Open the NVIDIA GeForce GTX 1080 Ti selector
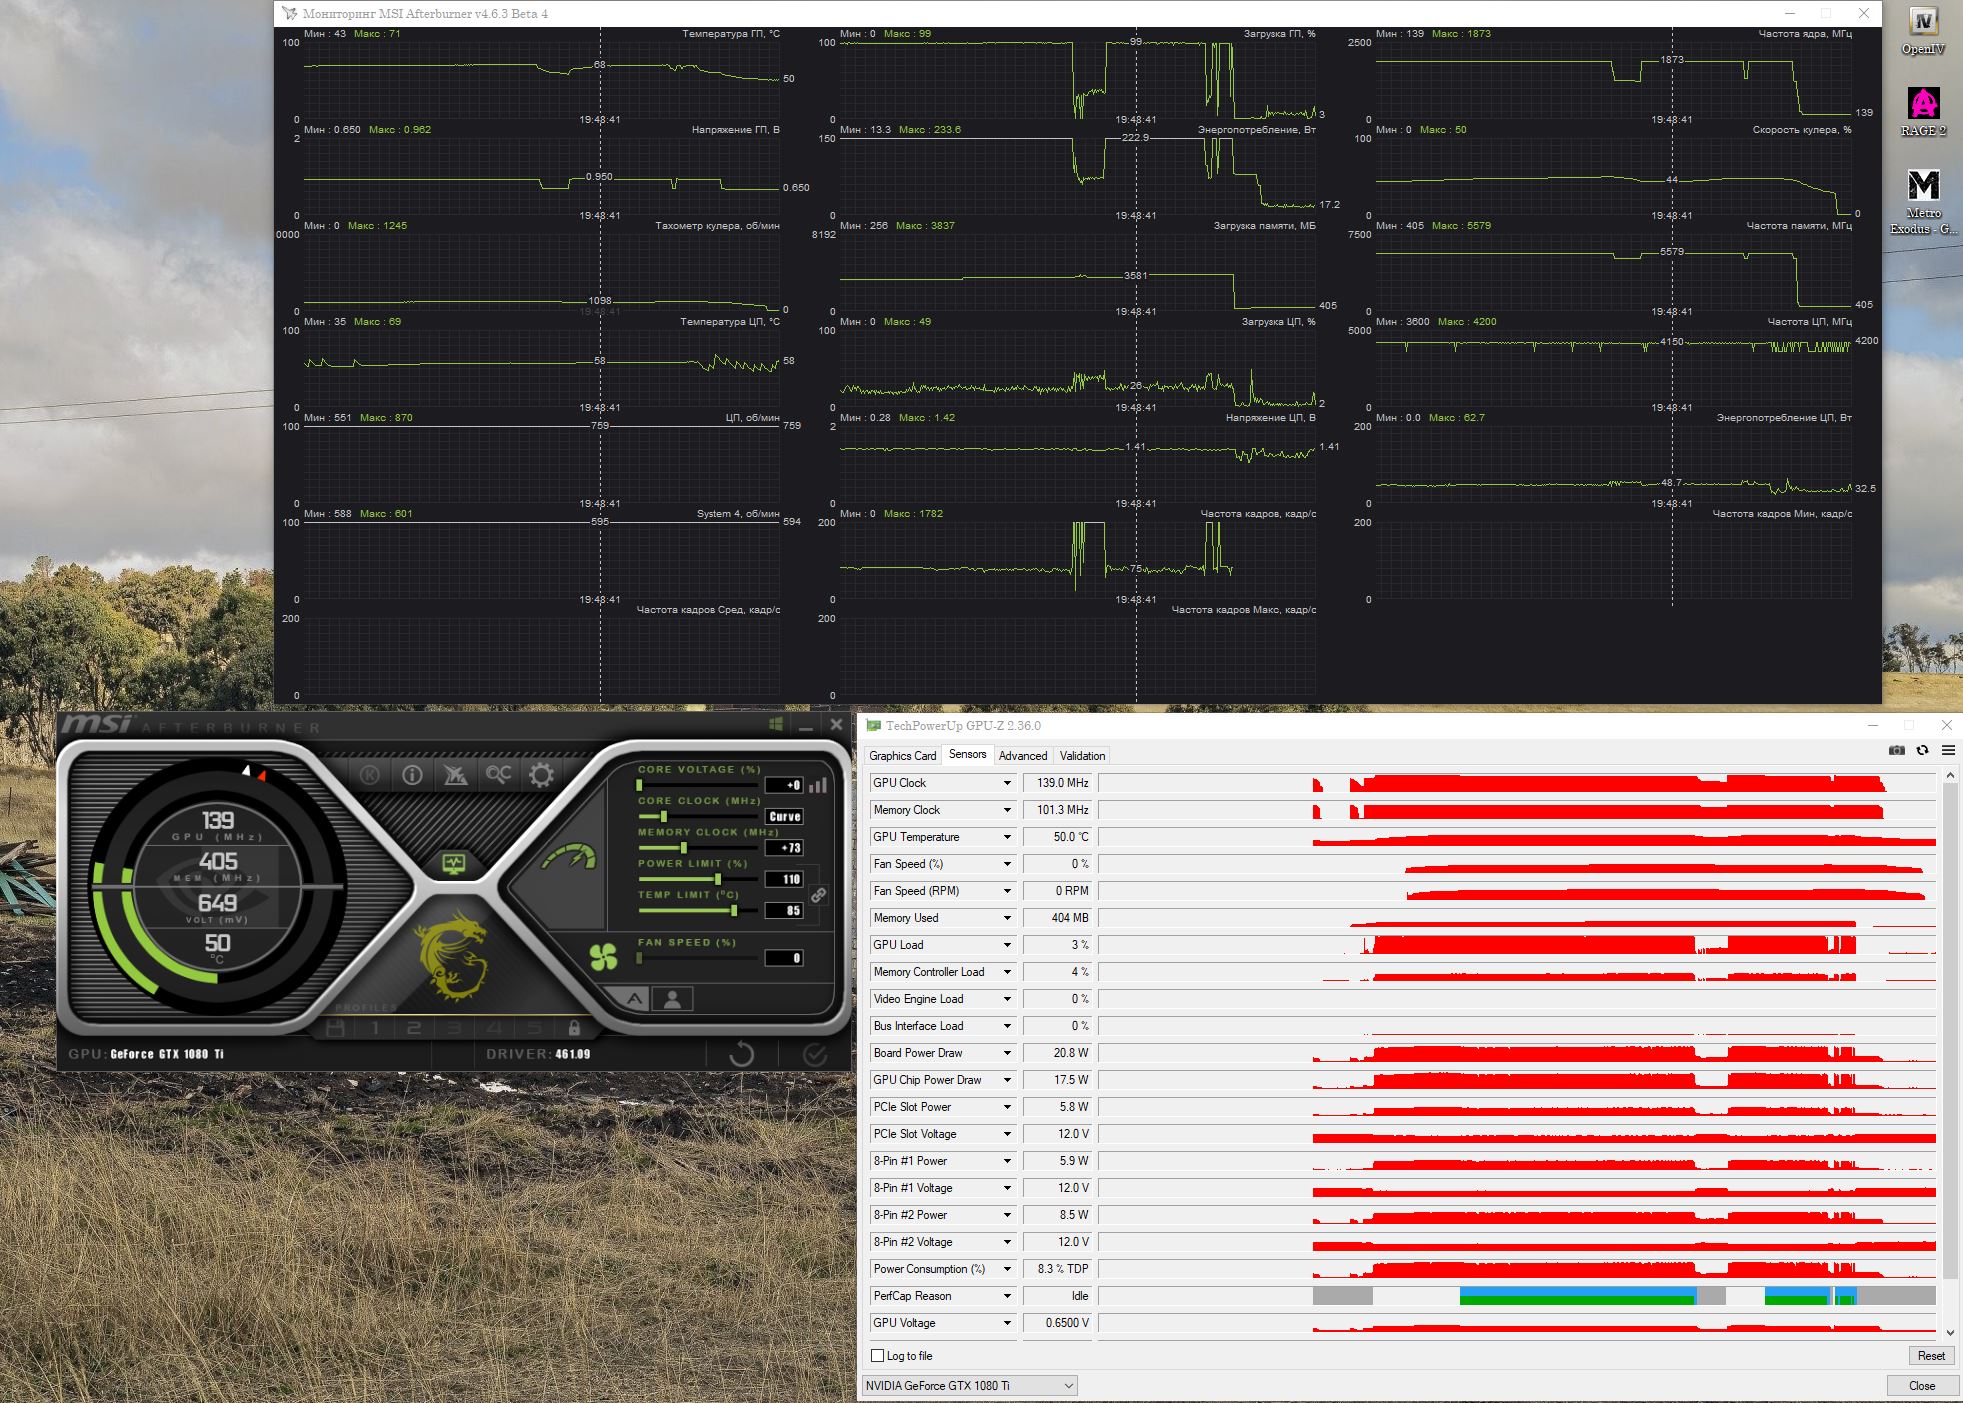The width and height of the screenshot is (1963, 1403). (x=969, y=1385)
